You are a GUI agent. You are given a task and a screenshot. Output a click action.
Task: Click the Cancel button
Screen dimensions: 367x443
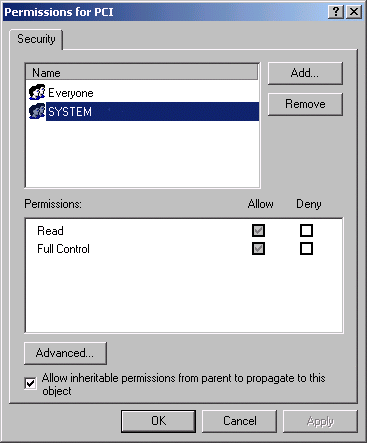click(x=239, y=421)
